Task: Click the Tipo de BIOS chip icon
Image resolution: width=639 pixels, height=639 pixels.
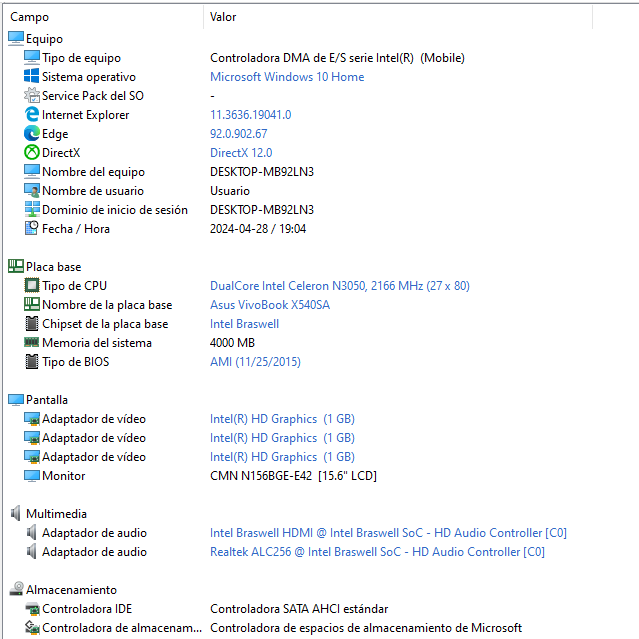Action: coord(32,361)
